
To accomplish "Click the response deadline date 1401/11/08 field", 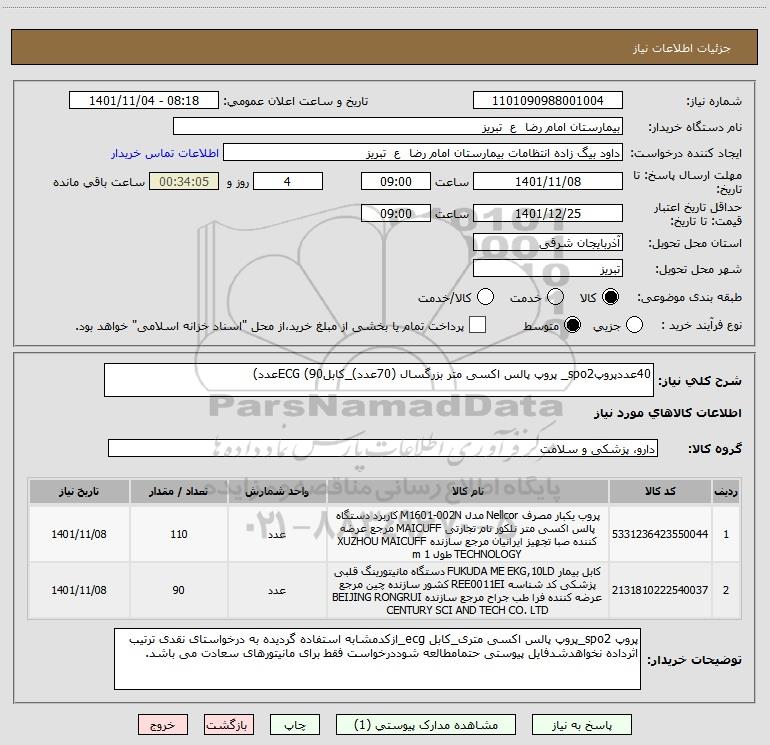I will tap(548, 181).
